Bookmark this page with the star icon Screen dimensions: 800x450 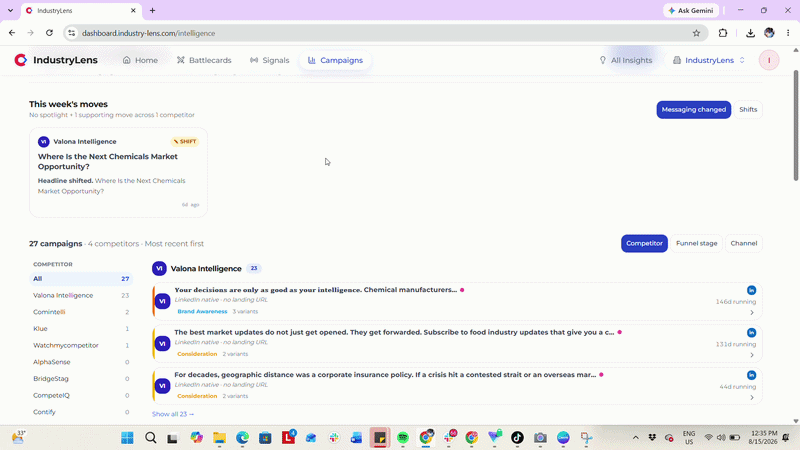(x=696, y=33)
